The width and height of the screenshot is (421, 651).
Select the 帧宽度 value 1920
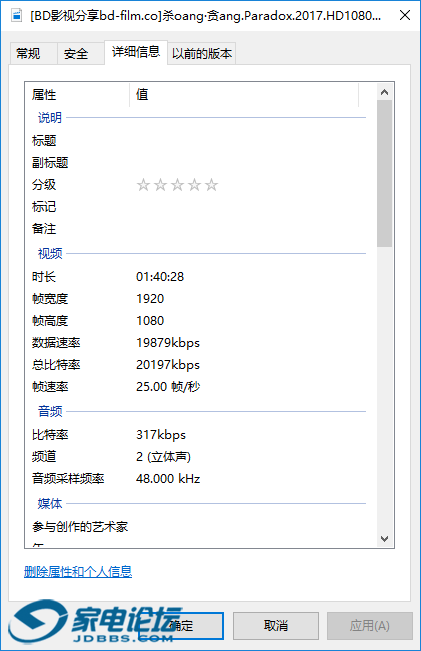point(150,299)
